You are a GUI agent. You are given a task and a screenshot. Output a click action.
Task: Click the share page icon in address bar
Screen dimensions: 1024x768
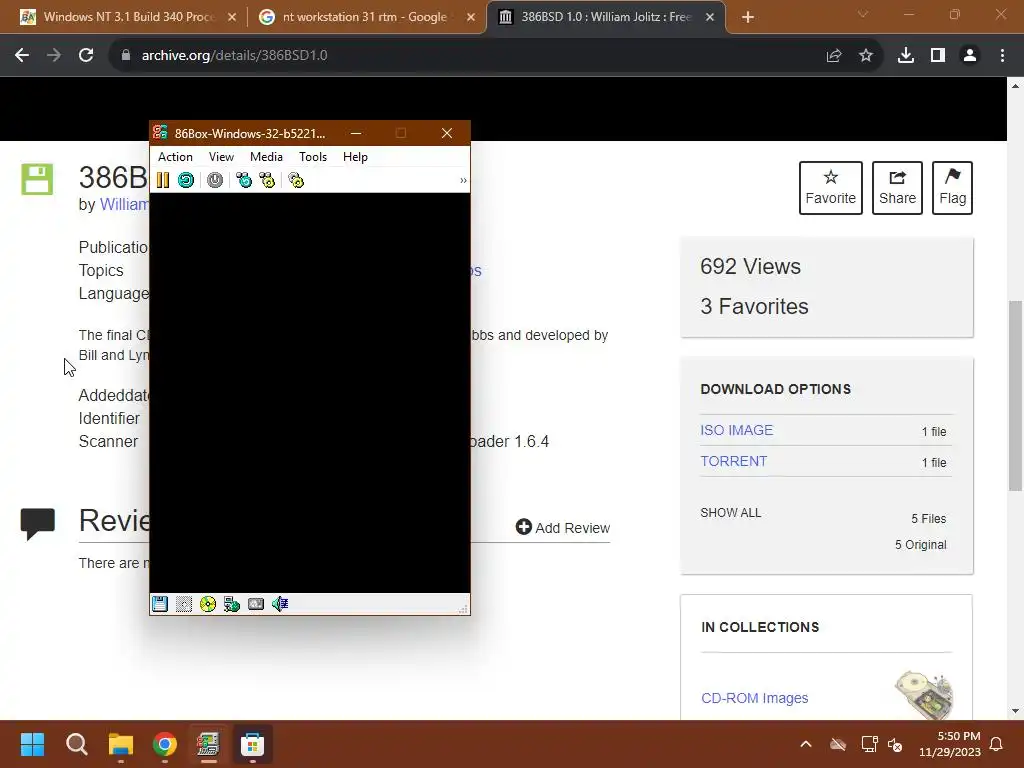click(x=834, y=56)
